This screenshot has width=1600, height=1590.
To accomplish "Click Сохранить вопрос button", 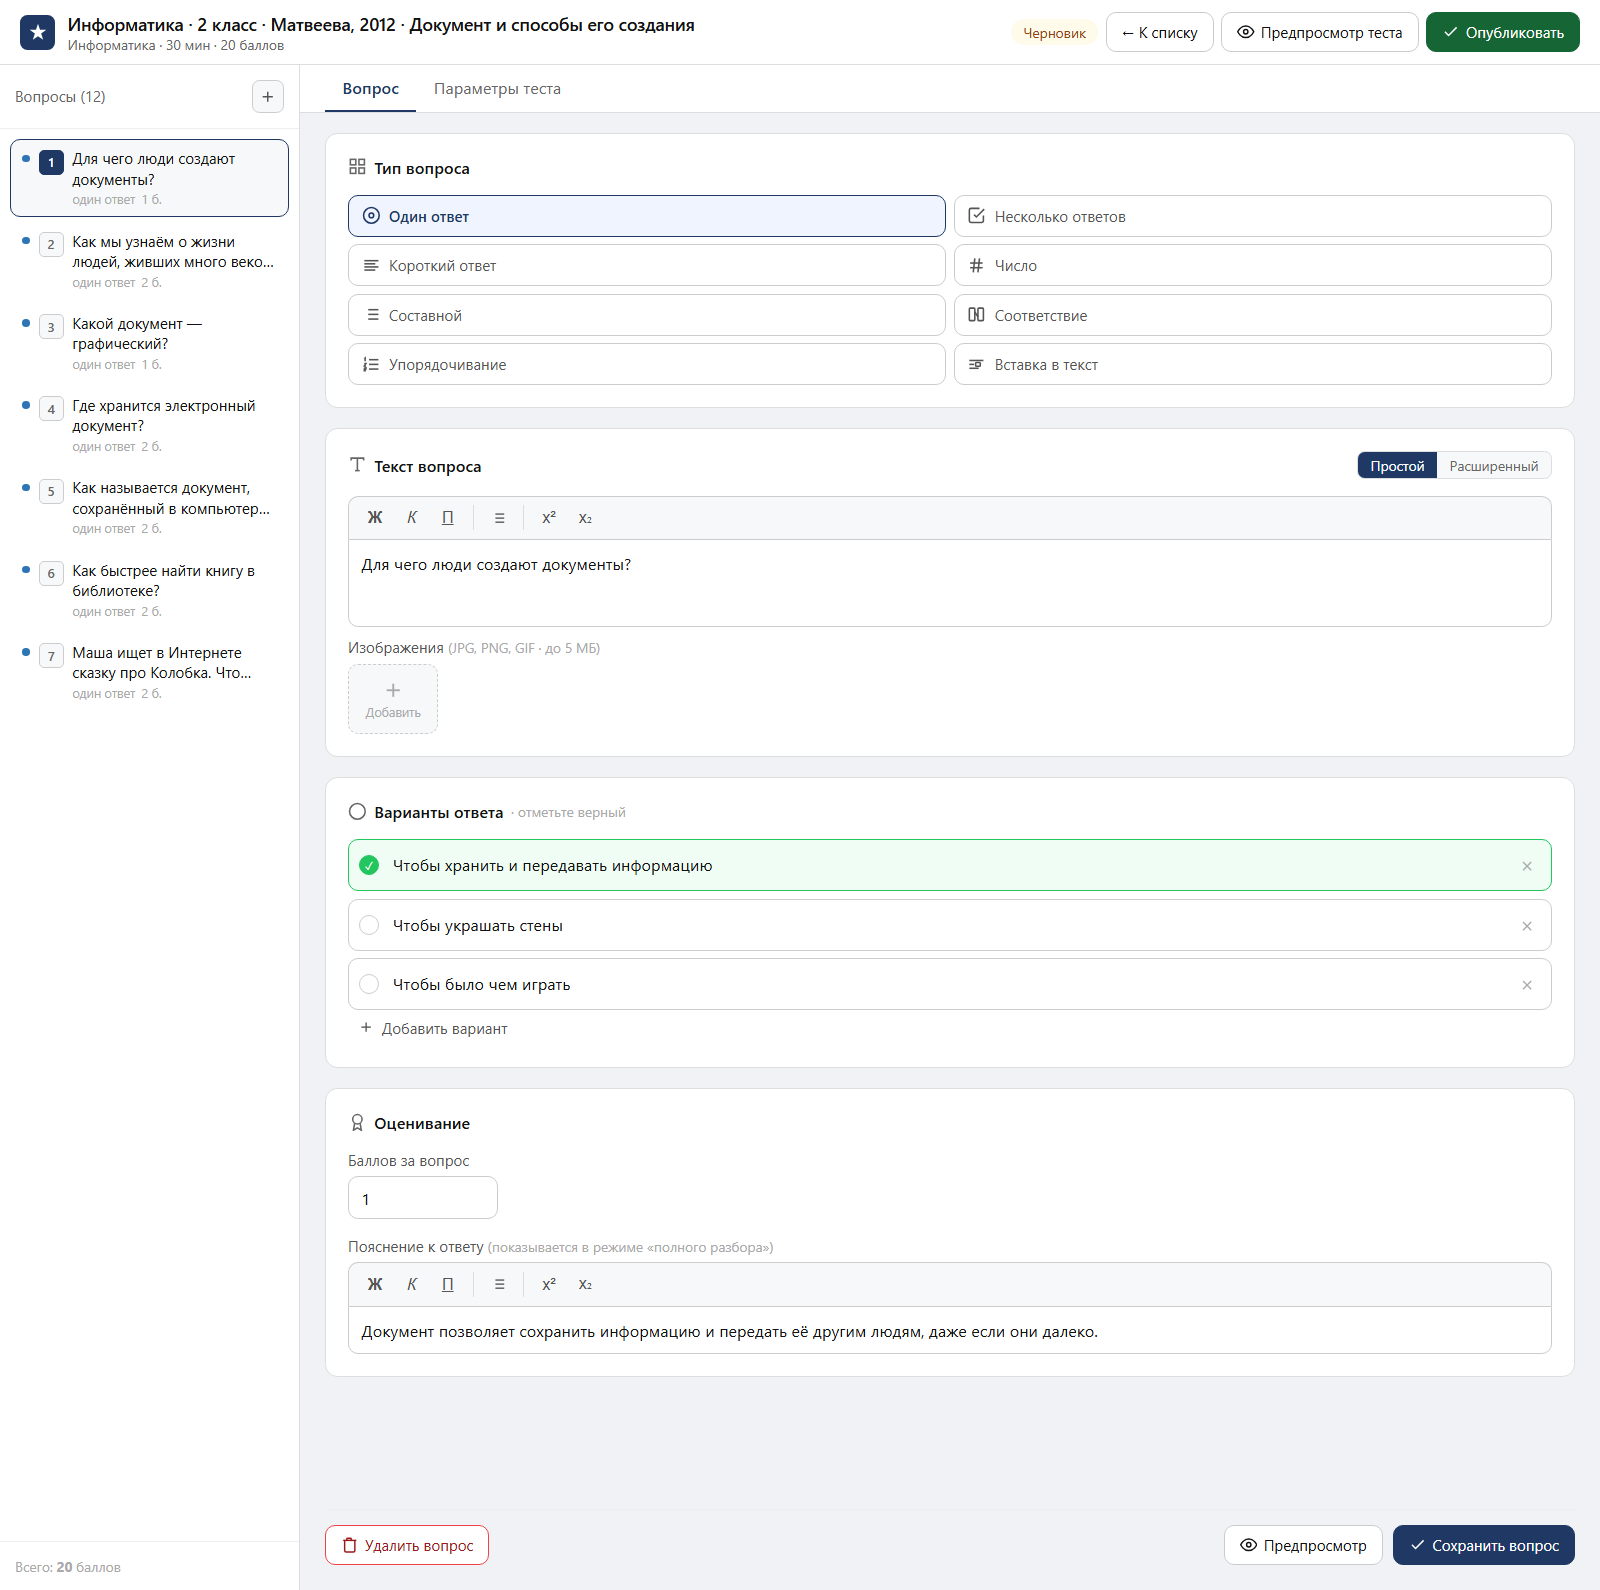I will pyautogui.click(x=1484, y=1545).
